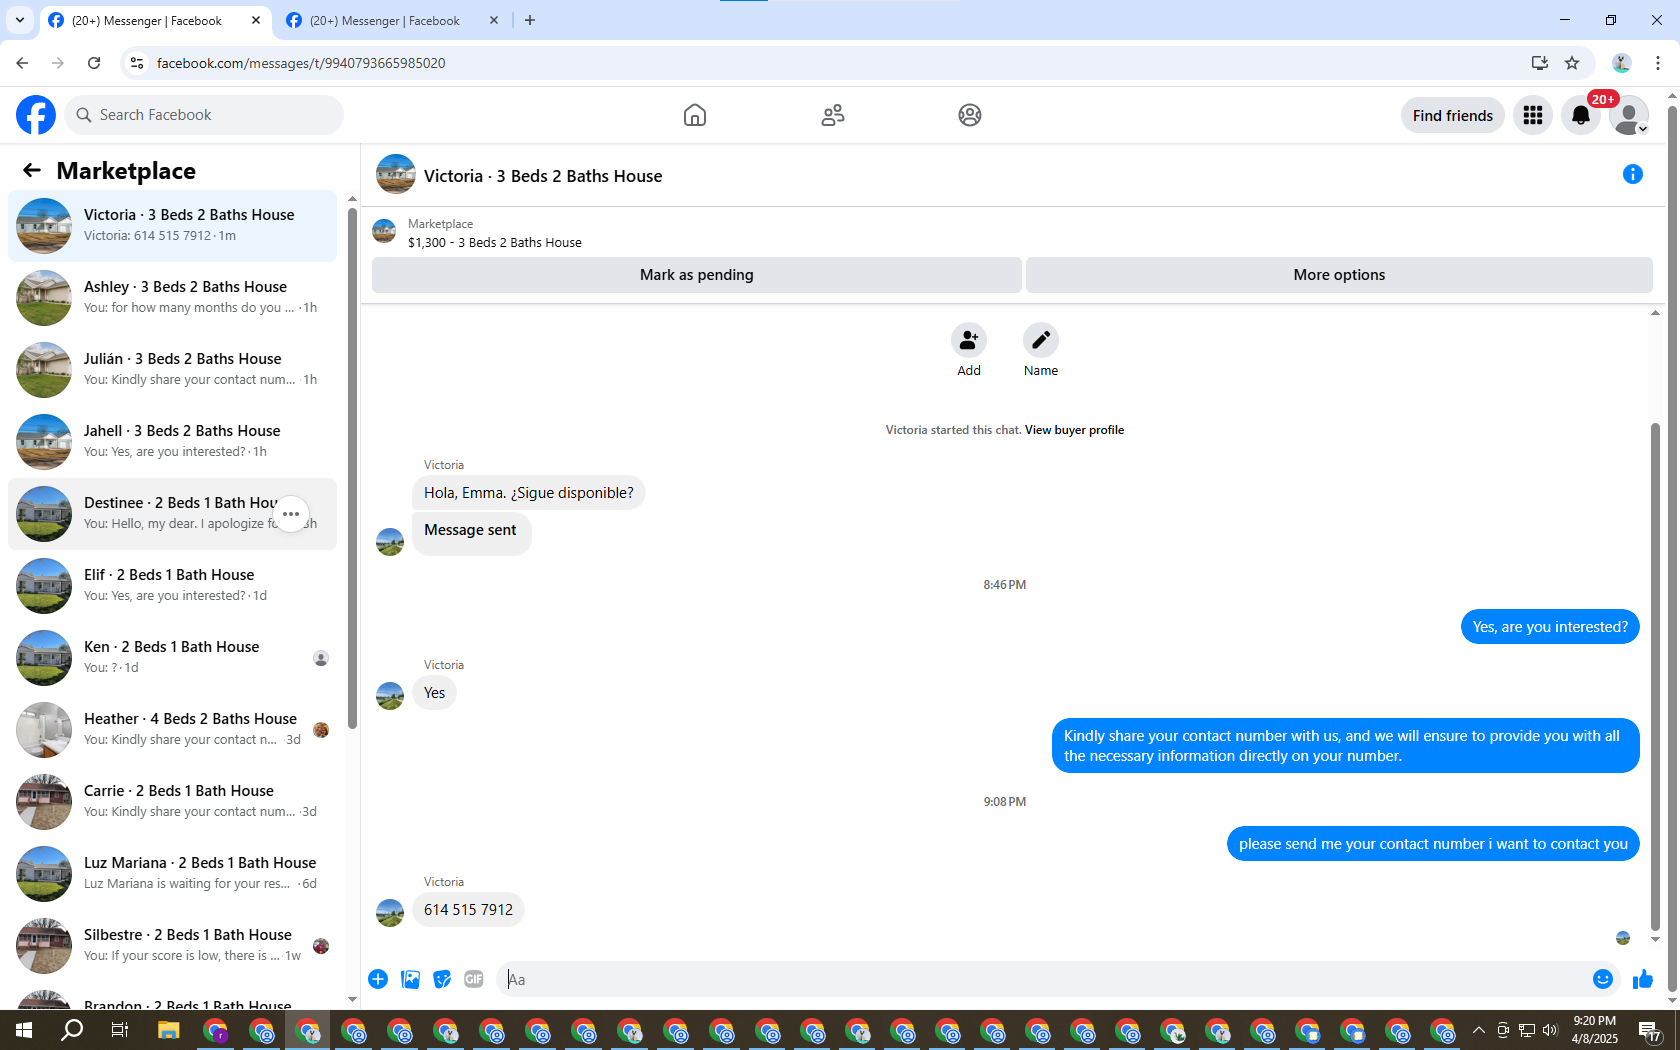Viewport: 1680px width, 1050px height.
Task: Click the Hola, Emma. ¿Sigue disponible? message
Action: point(528,493)
